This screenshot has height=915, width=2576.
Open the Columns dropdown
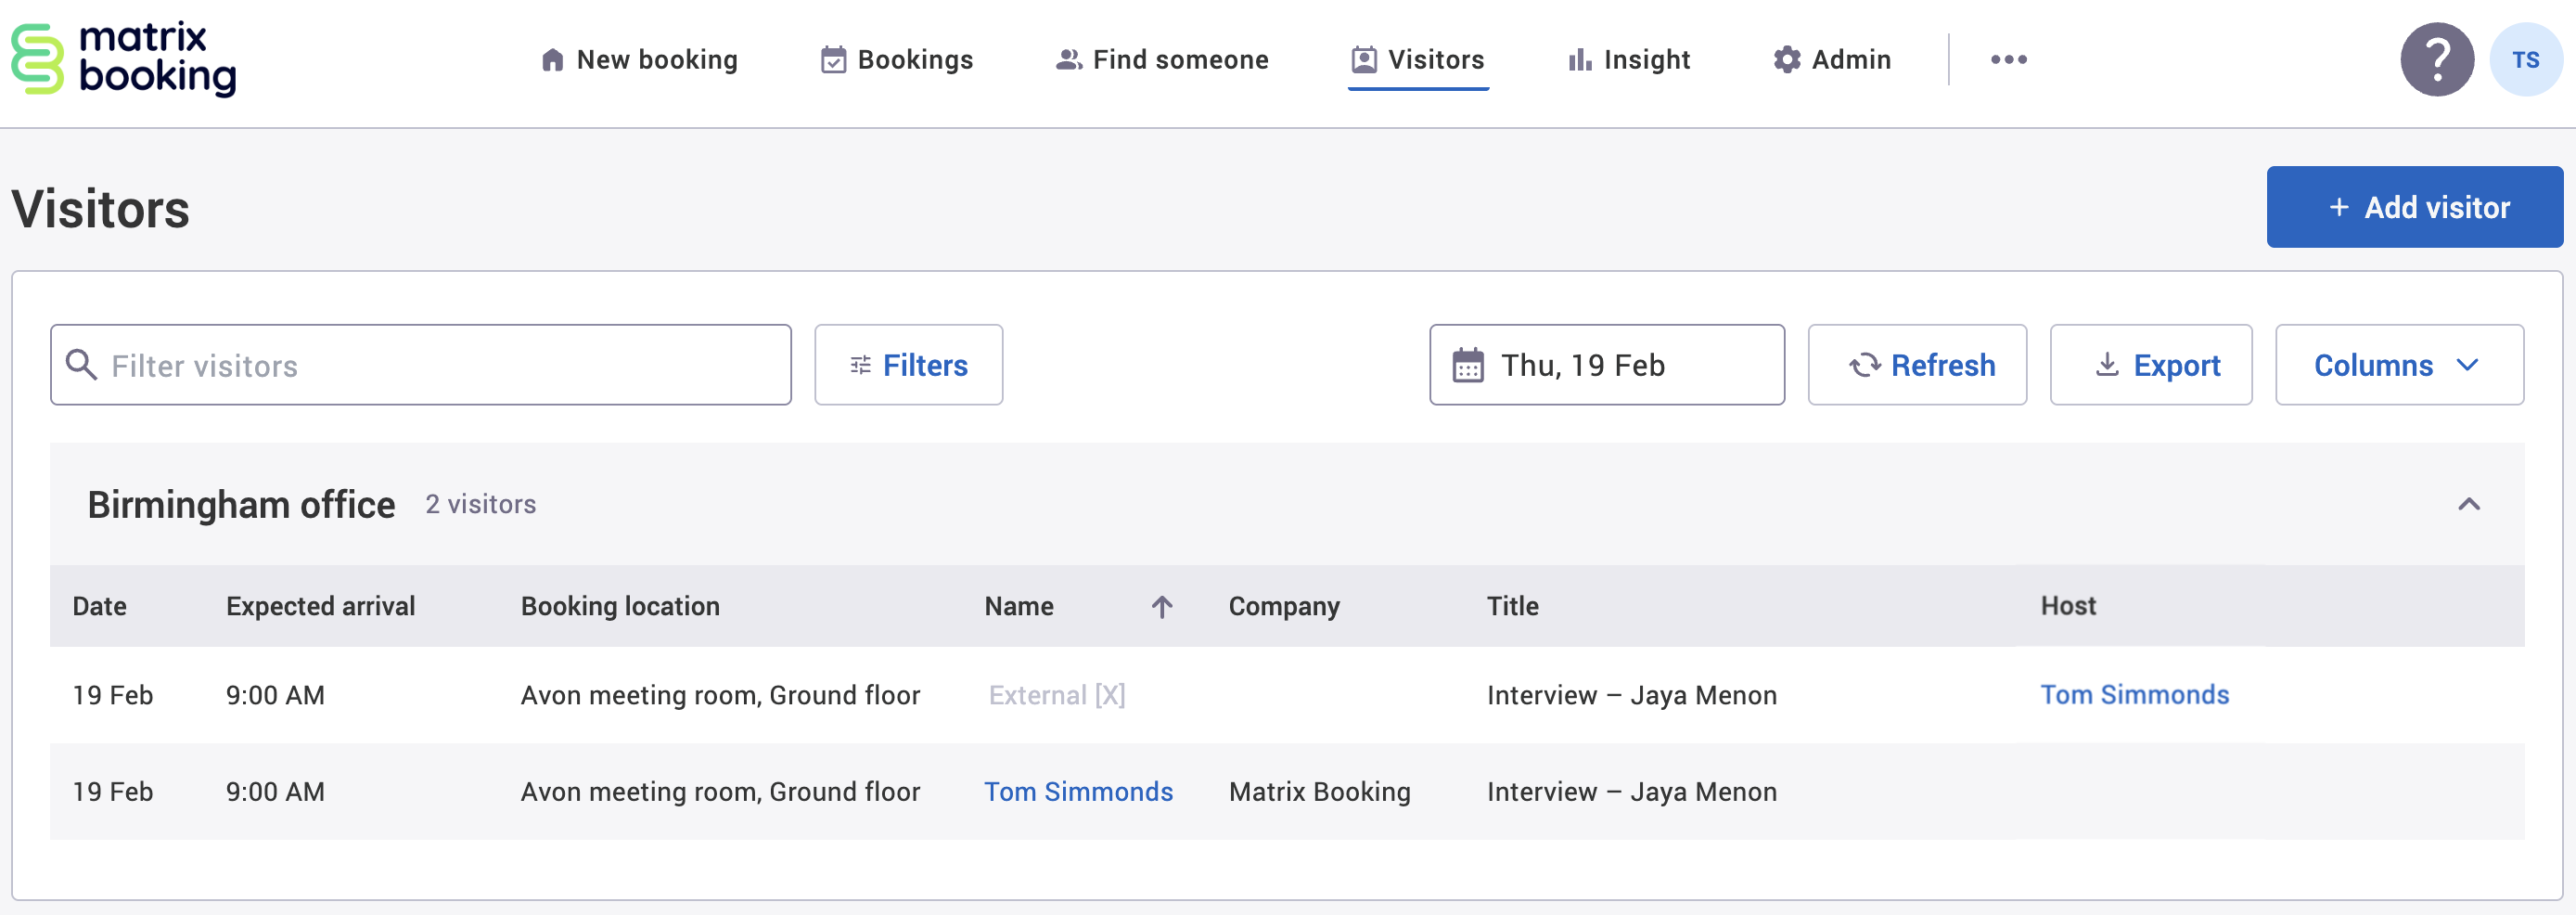tap(2398, 366)
